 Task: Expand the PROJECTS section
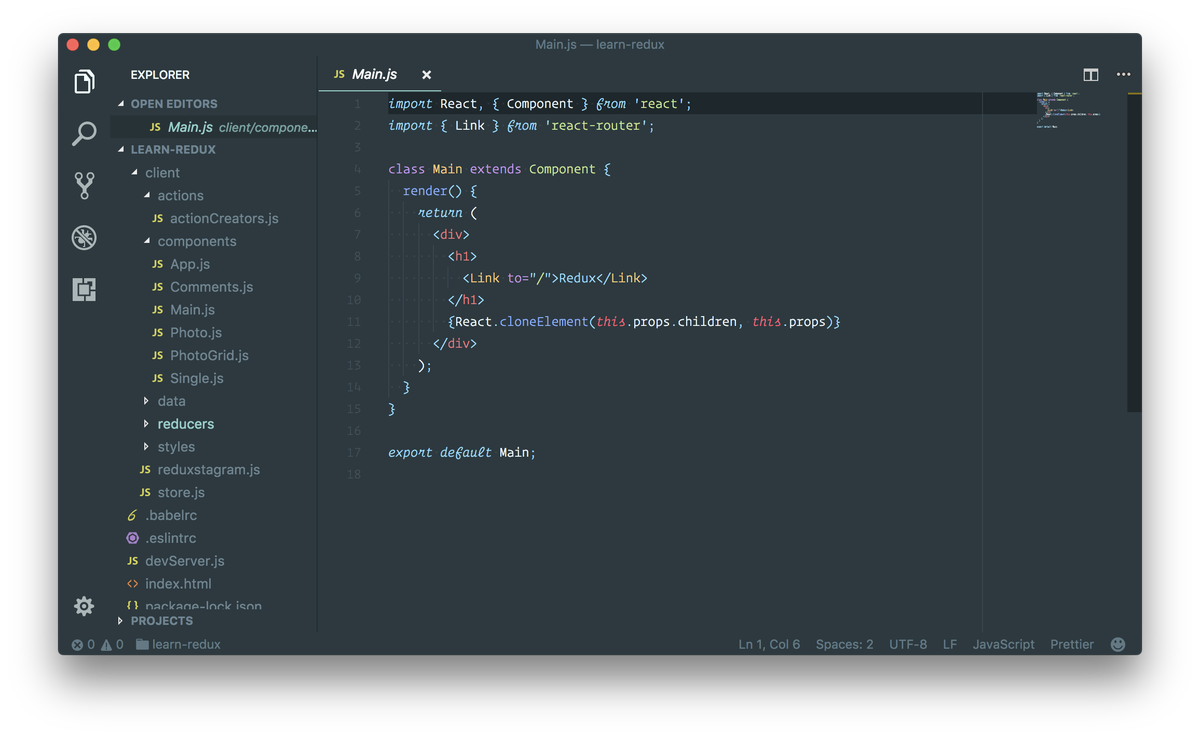(121, 621)
